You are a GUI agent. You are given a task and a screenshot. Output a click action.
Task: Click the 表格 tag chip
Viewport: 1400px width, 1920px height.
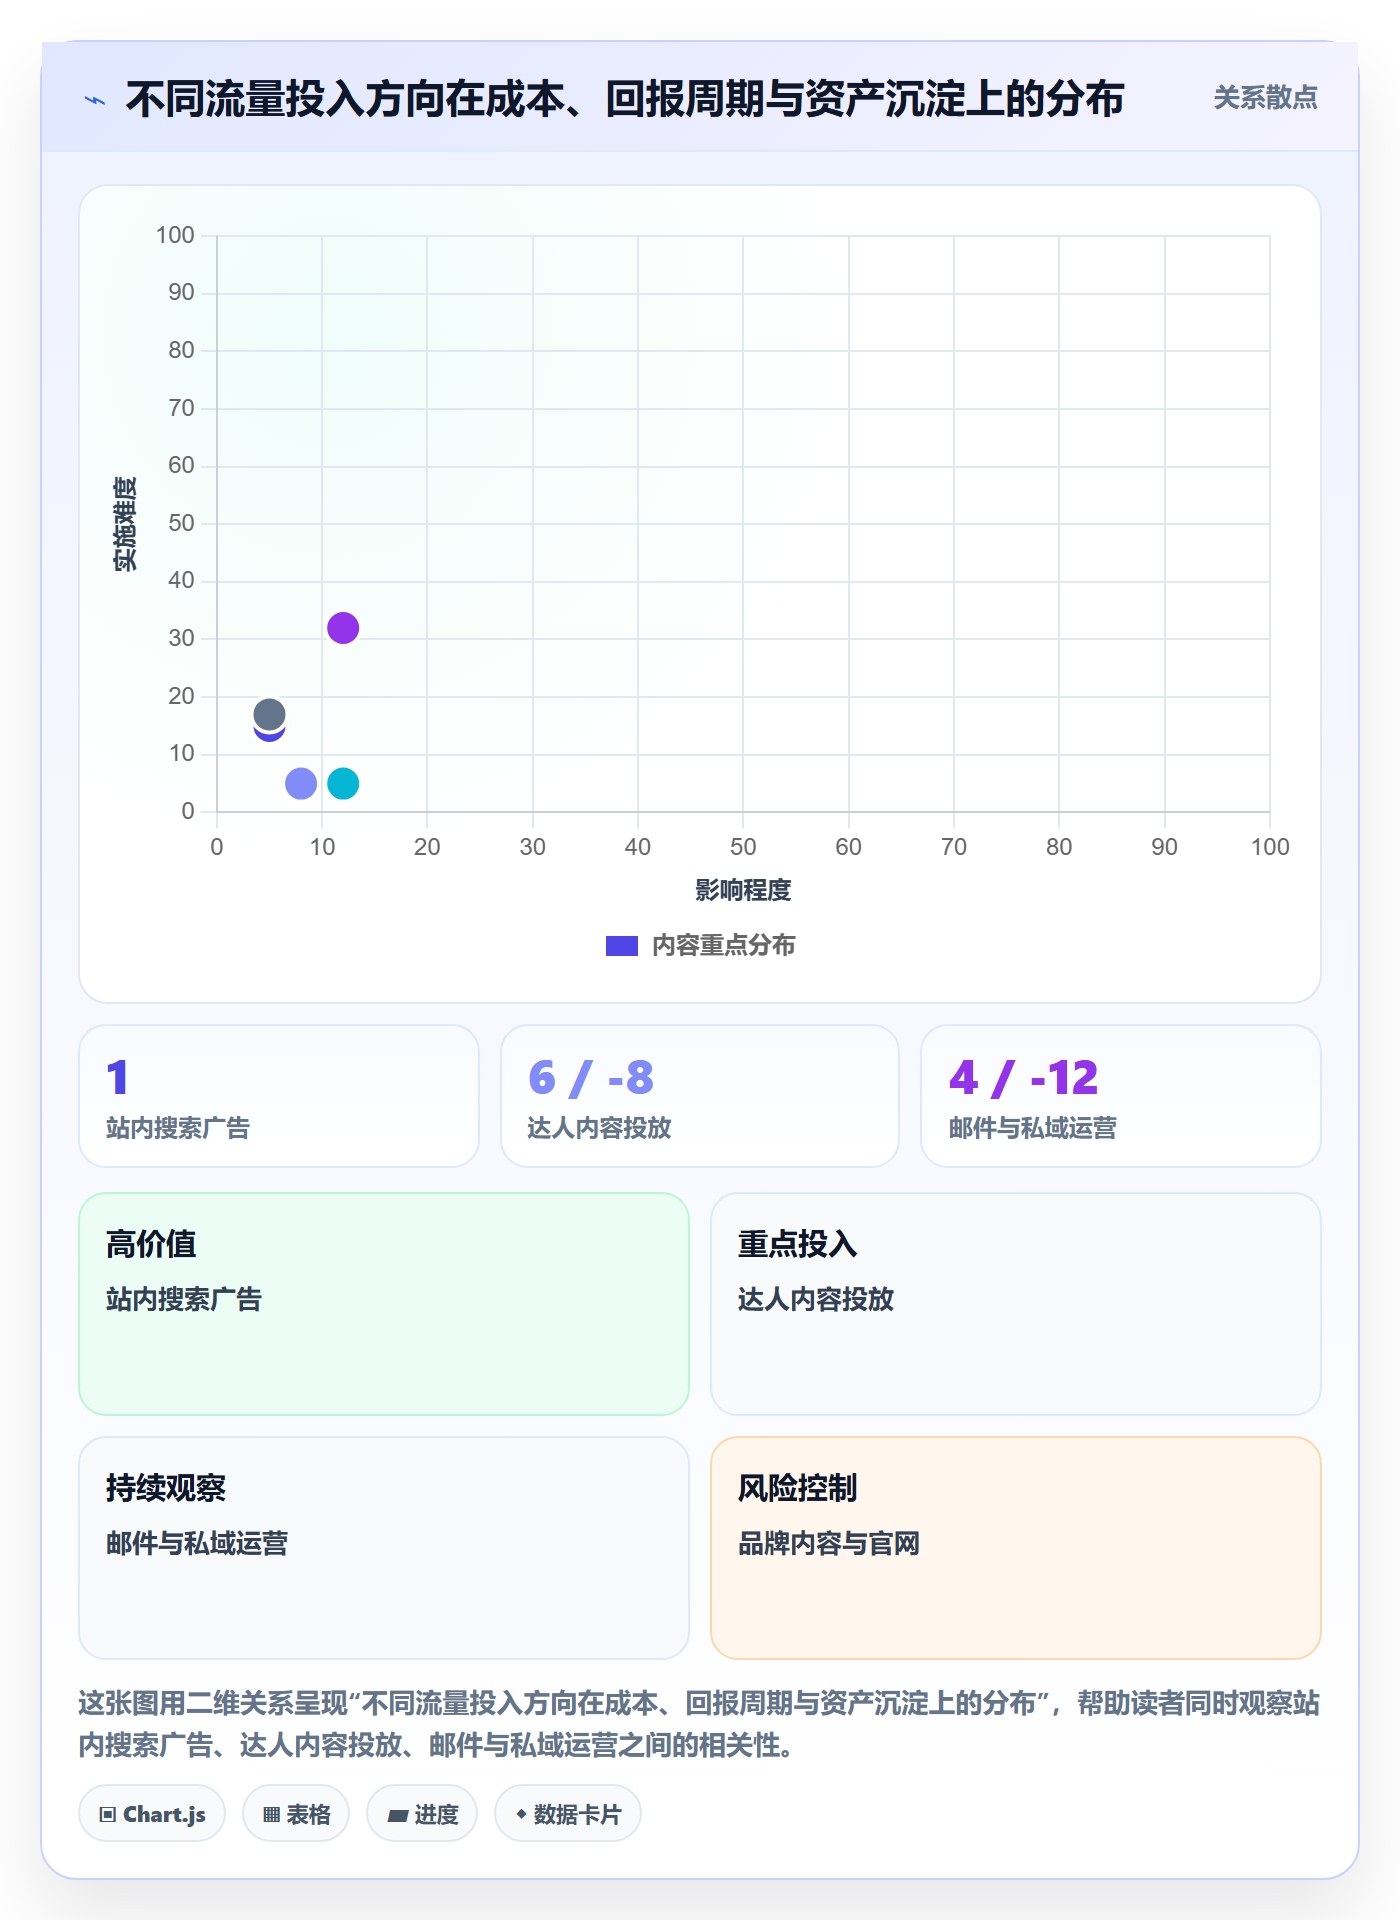[x=296, y=1814]
